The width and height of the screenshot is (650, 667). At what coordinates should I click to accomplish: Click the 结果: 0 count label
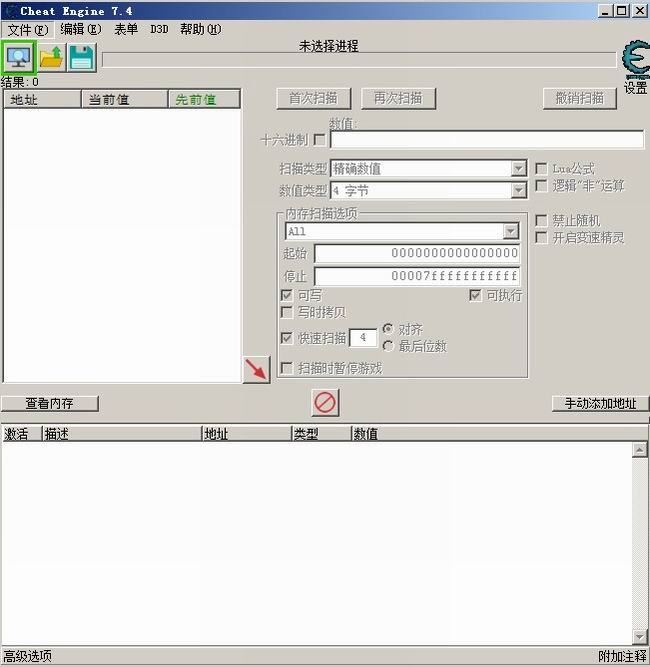tap(20, 82)
